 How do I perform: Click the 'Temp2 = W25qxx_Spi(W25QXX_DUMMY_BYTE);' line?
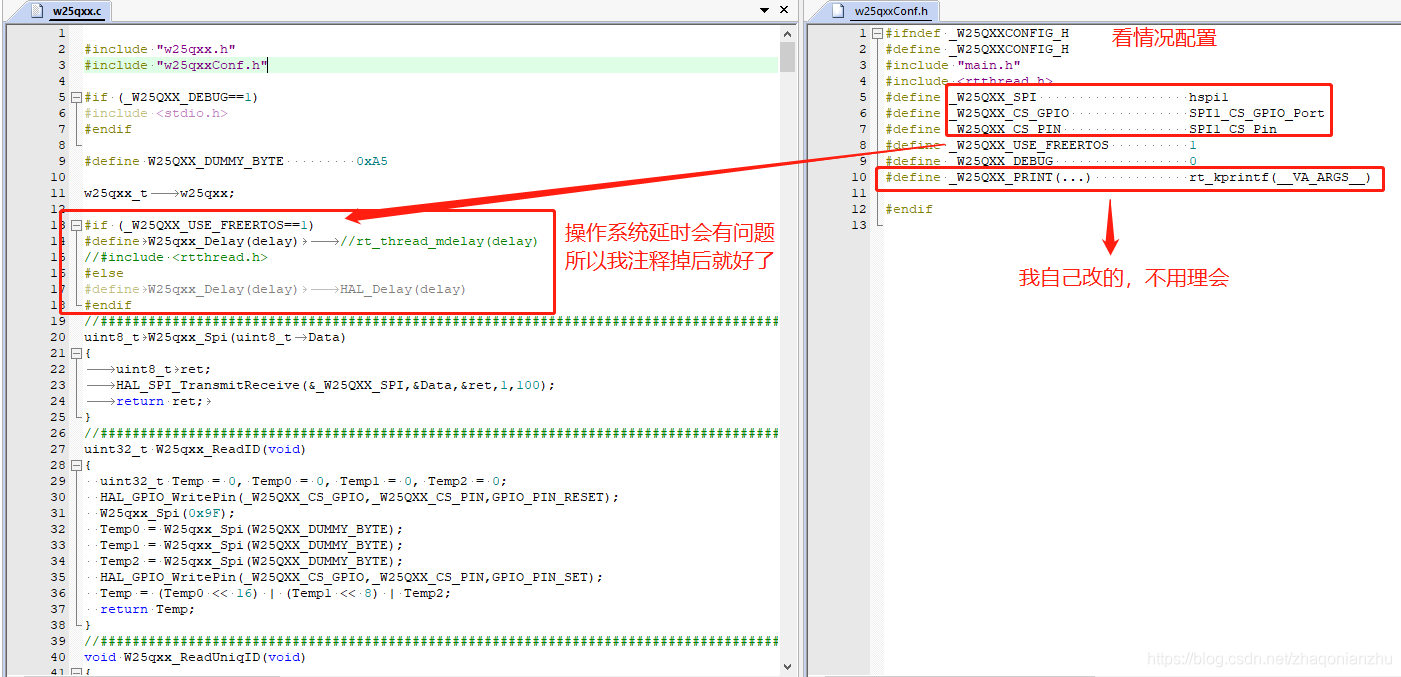[251, 561]
